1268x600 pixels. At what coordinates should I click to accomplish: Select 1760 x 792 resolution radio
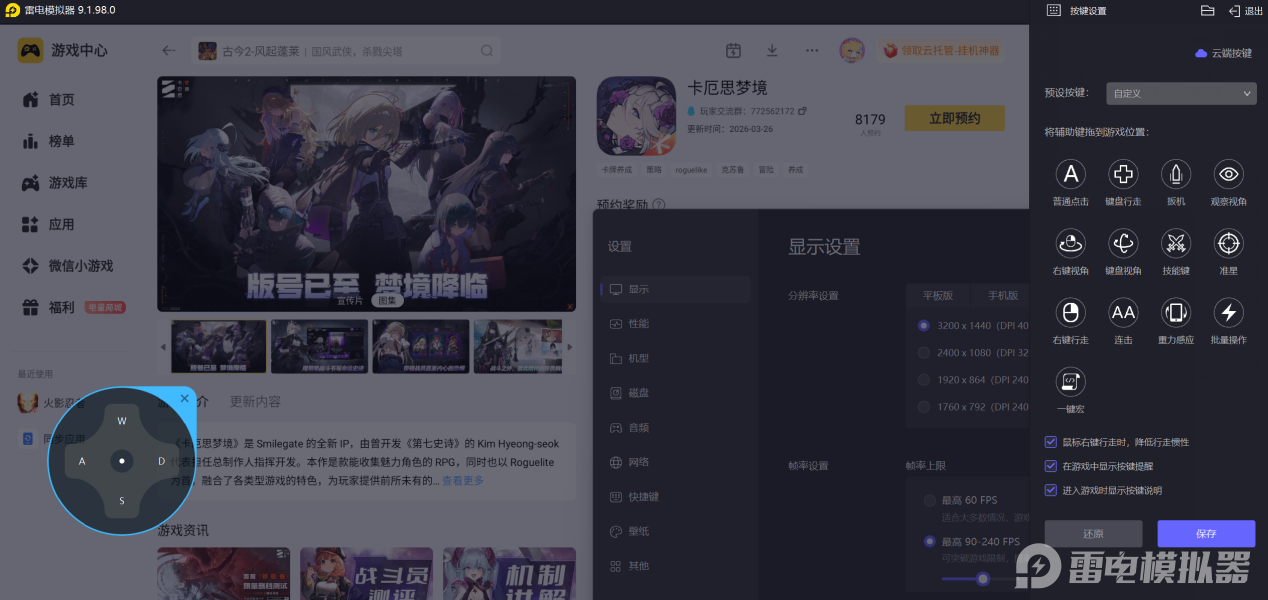[x=924, y=407]
